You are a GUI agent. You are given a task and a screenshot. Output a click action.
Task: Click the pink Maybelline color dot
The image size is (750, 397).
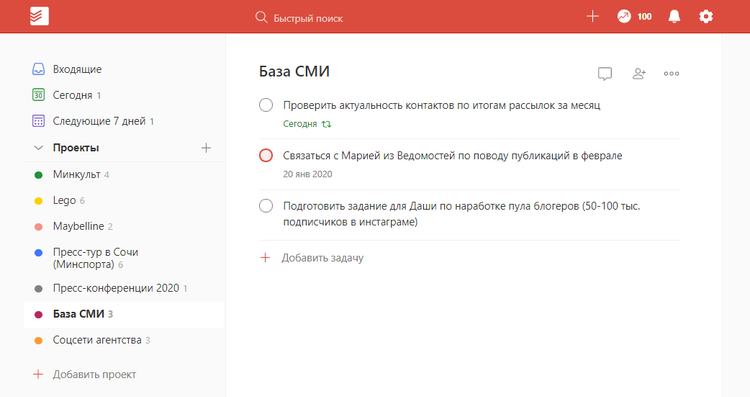[39, 227]
